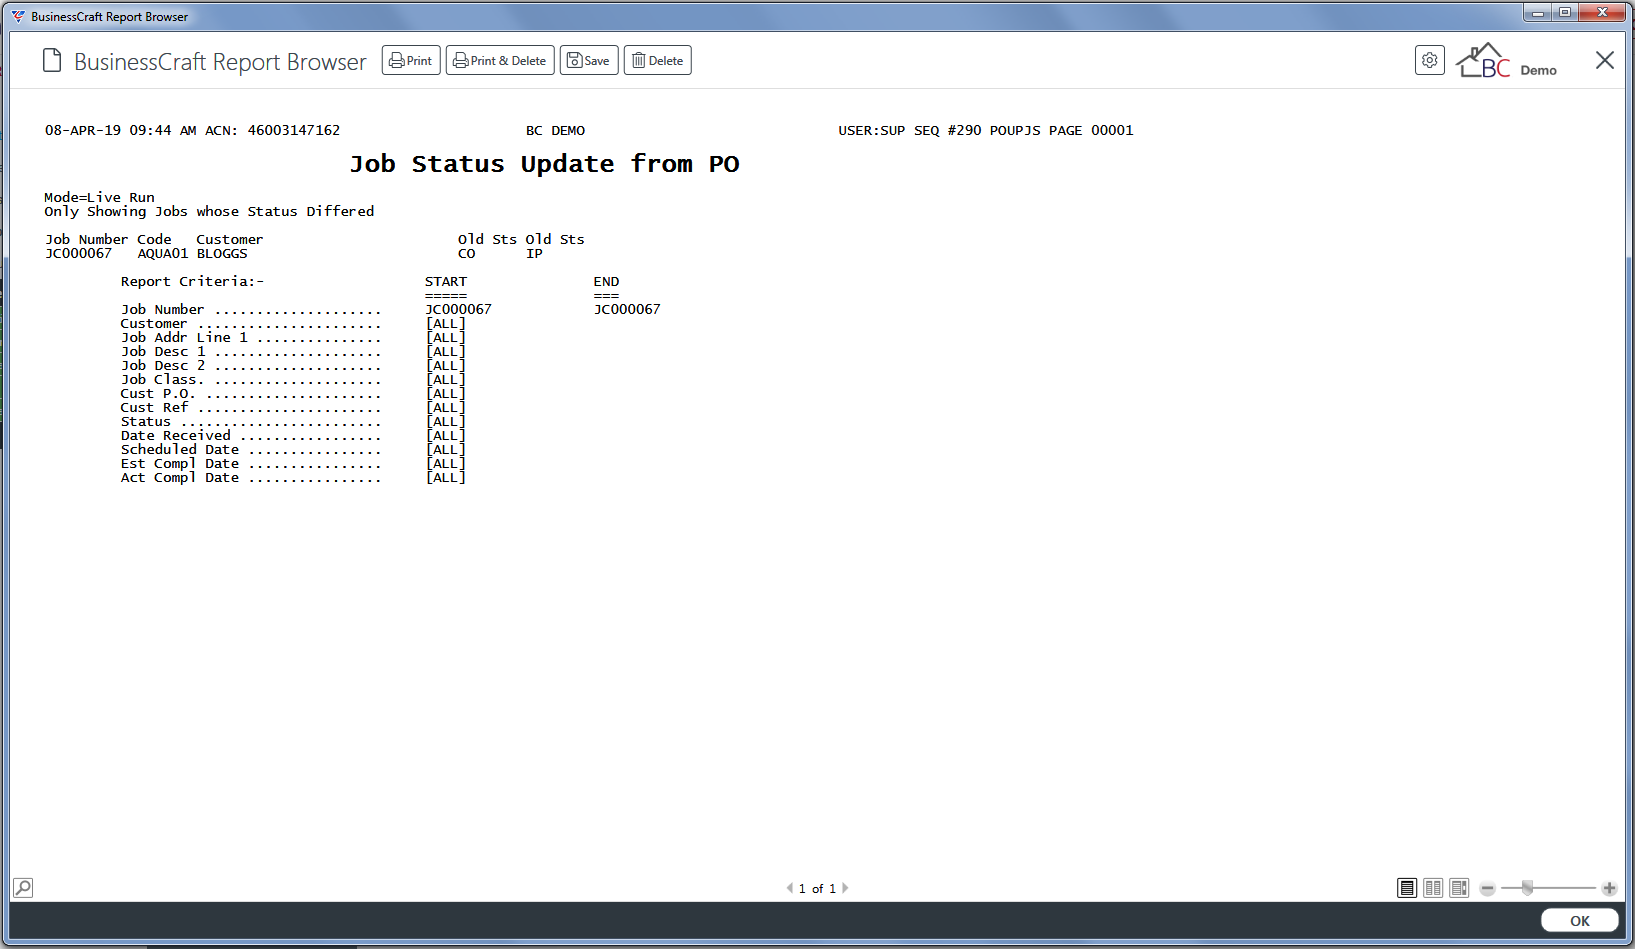
Task: Click the old status value 'CO'
Action: click(467, 254)
